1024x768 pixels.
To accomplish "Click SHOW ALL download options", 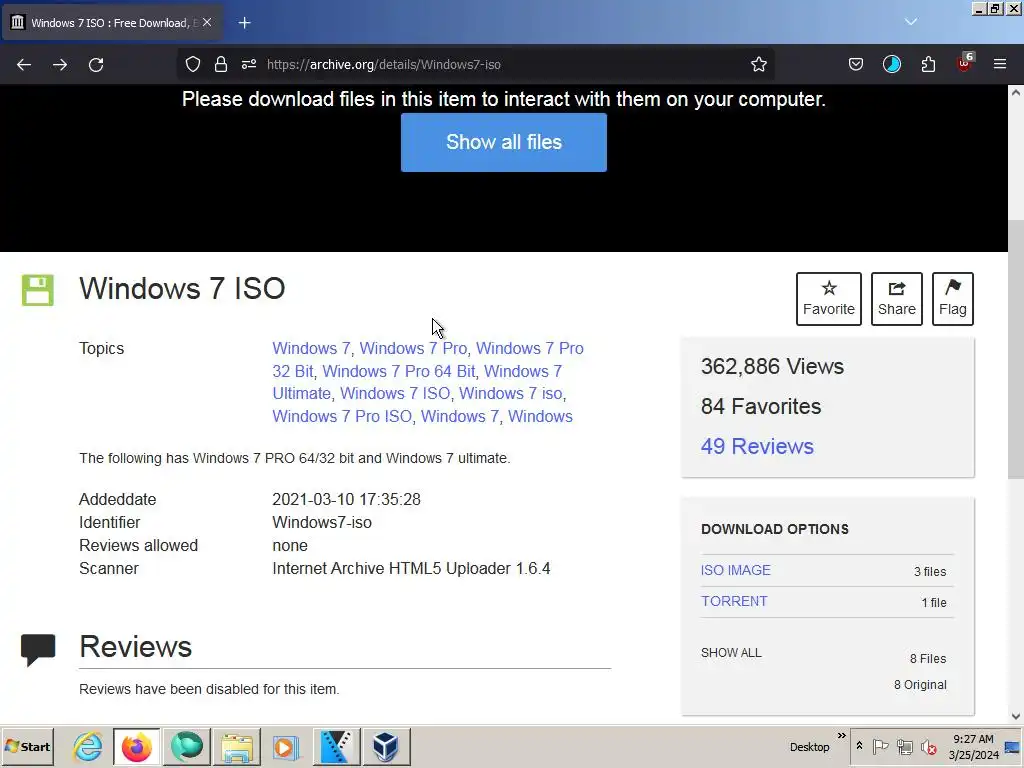I will (x=731, y=652).
